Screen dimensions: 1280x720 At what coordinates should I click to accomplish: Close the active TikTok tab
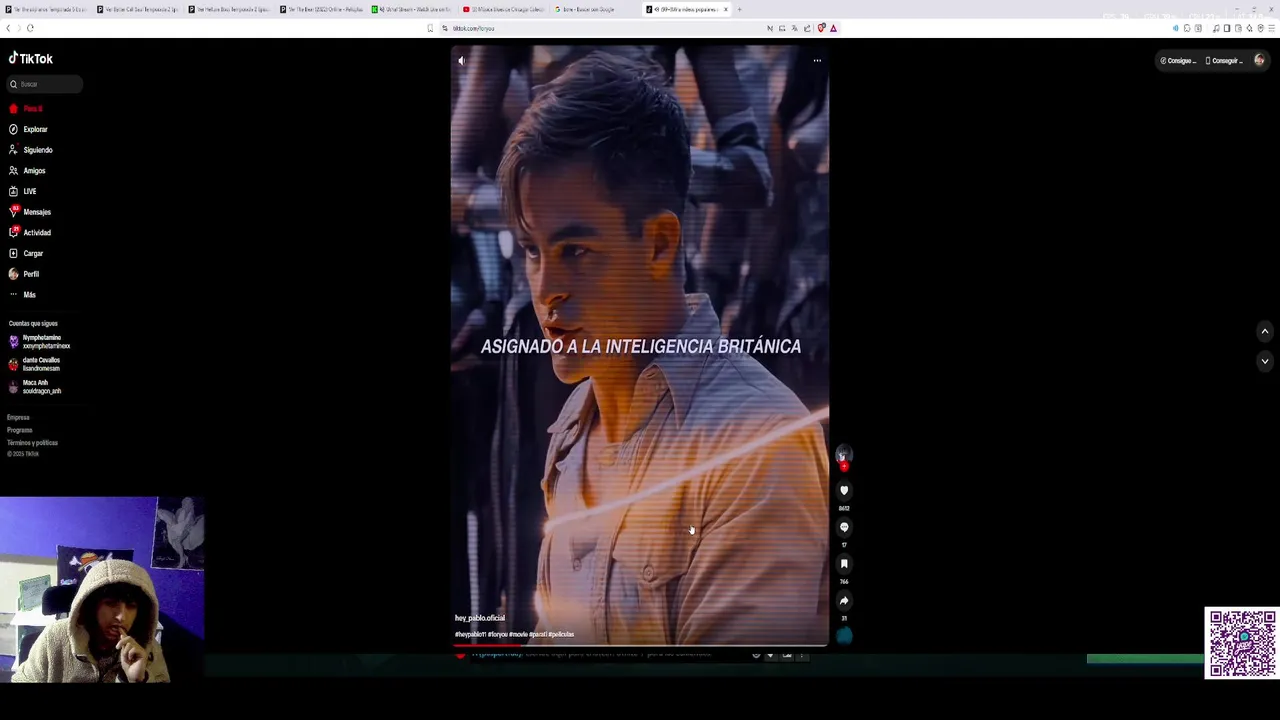[x=726, y=9]
